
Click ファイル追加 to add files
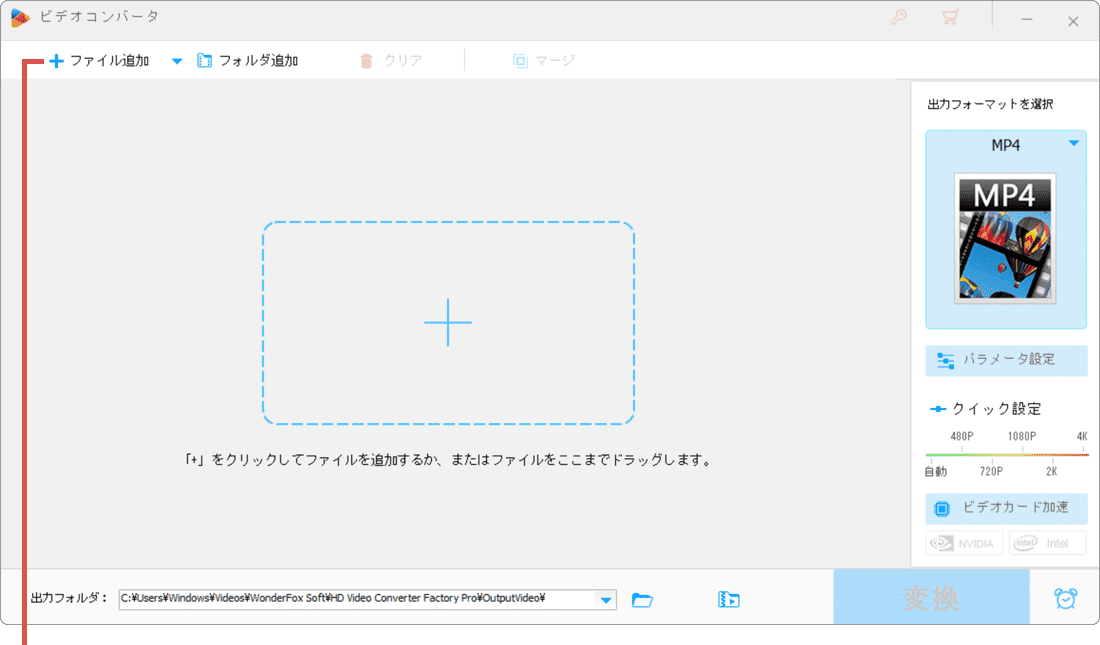coord(99,61)
